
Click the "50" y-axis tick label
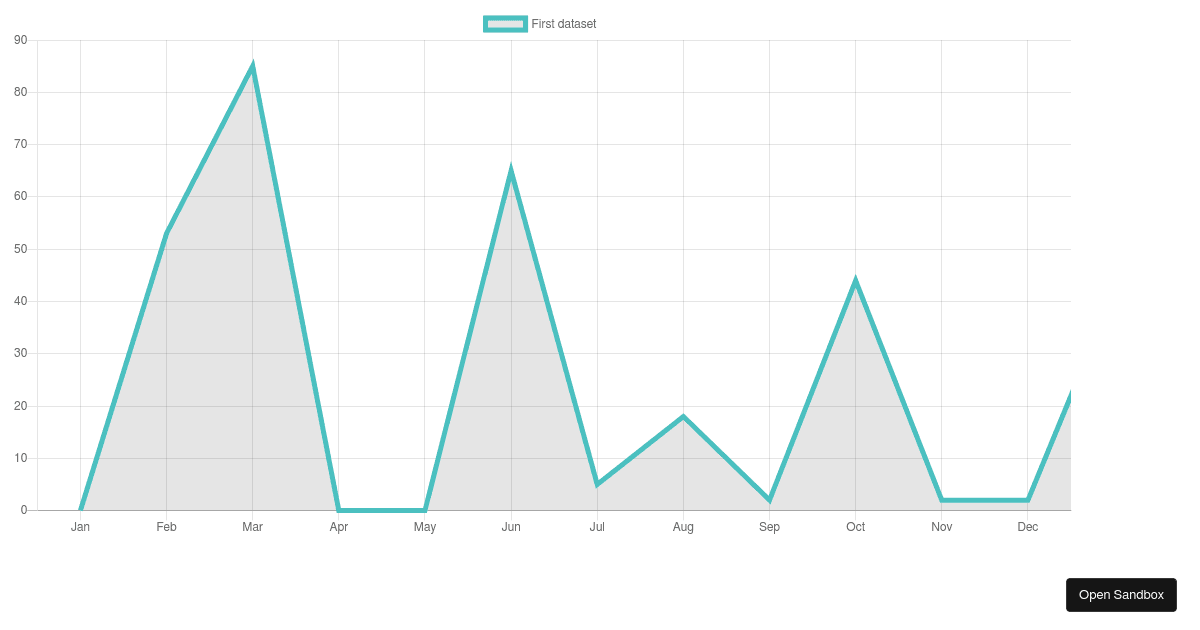(x=21, y=249)
